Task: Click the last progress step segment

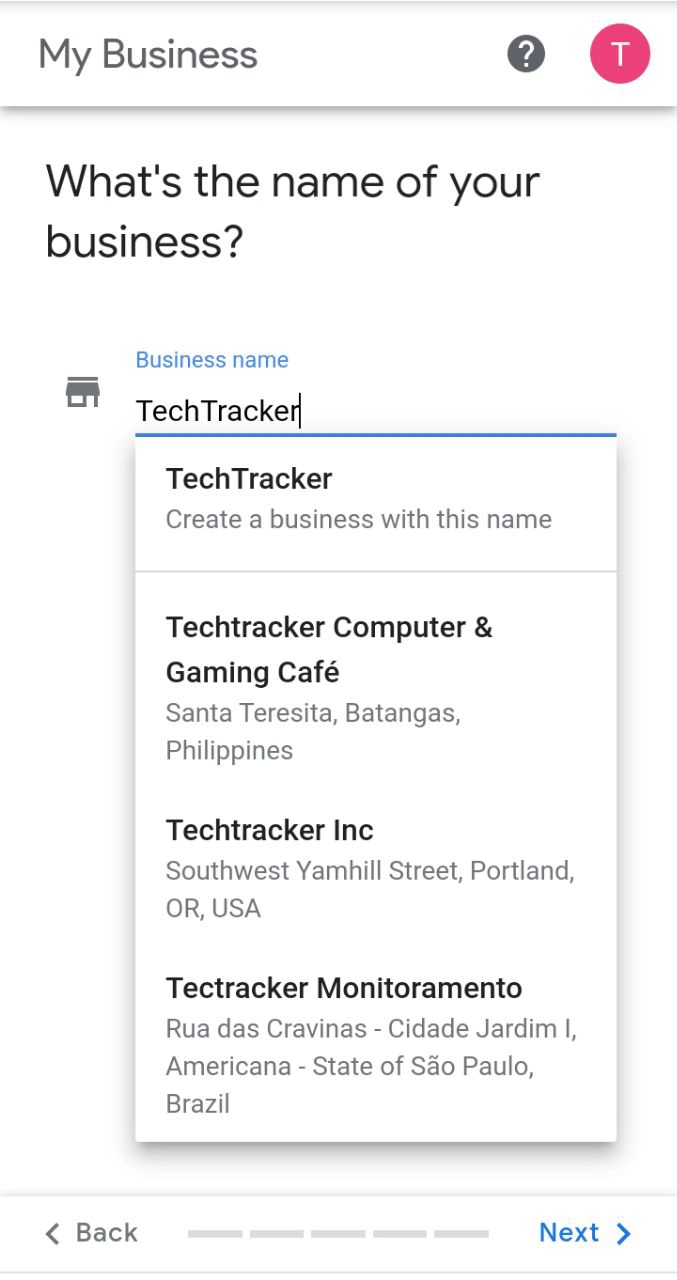Action: [461, 1234]
